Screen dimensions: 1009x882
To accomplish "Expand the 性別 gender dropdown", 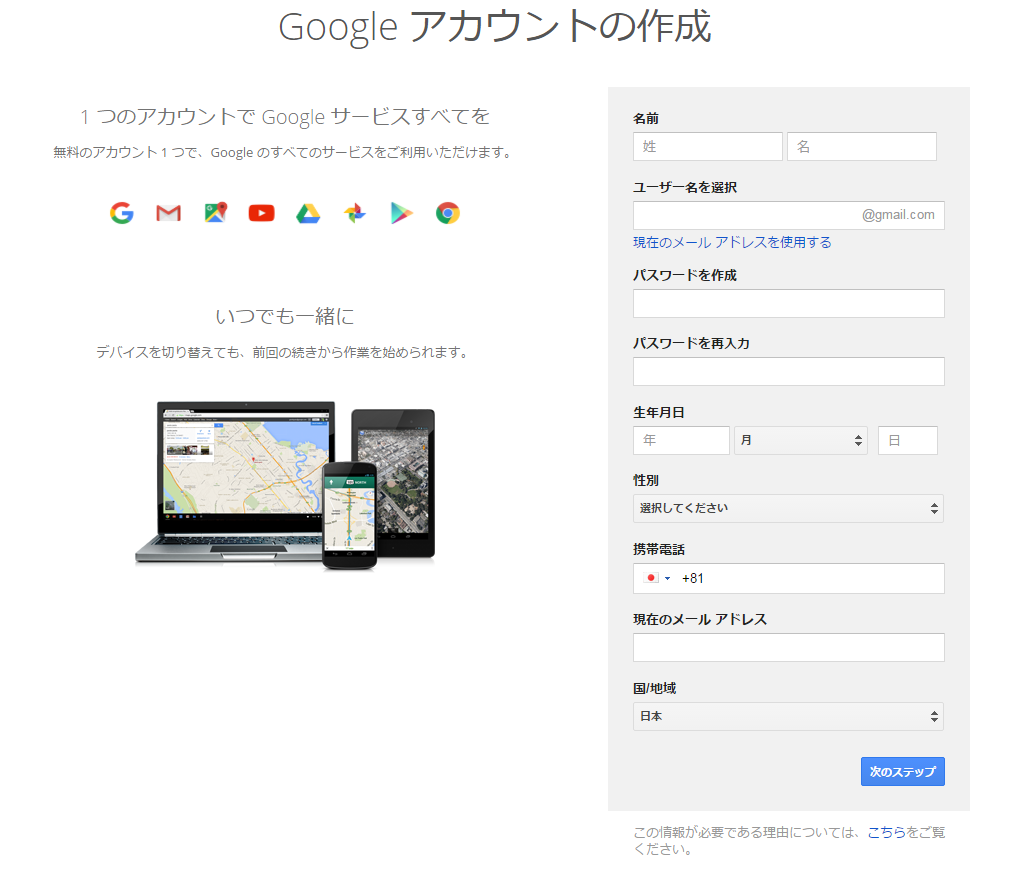I will pos(788,508).
